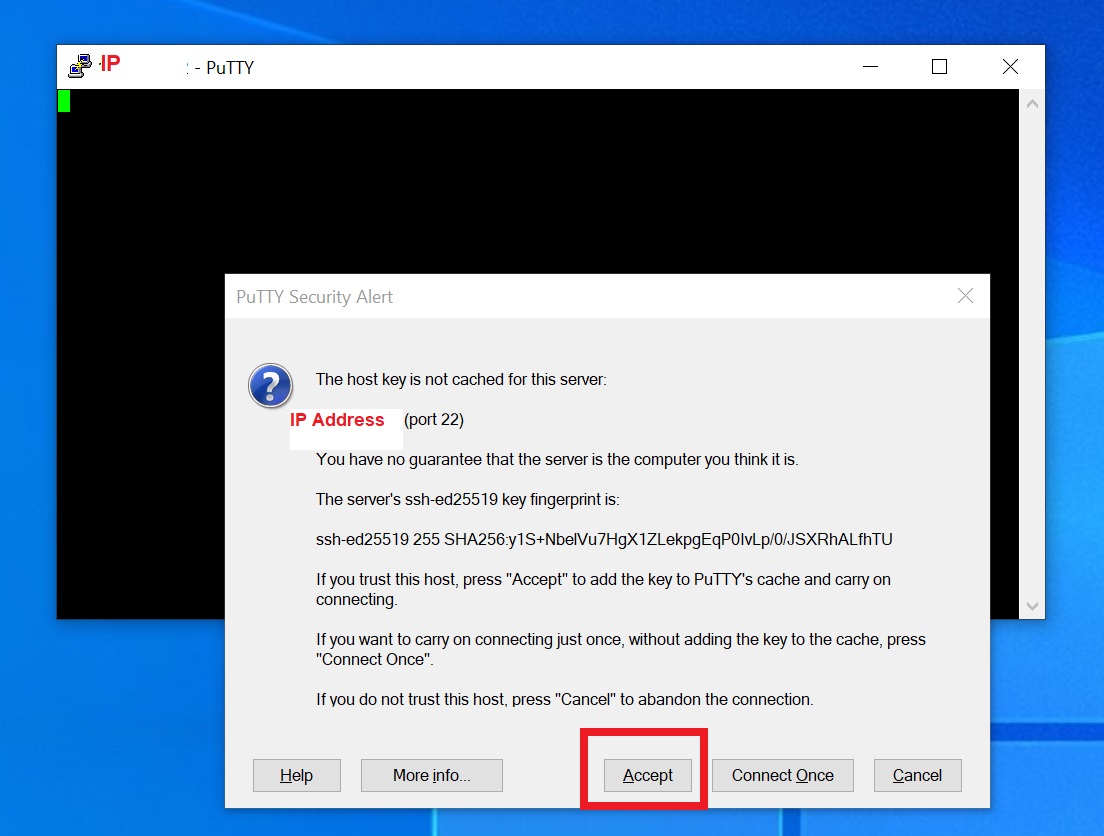Close the PuTTY Security Alert dialog
The image size is (1104, 836).
click(x=965, y=296)
